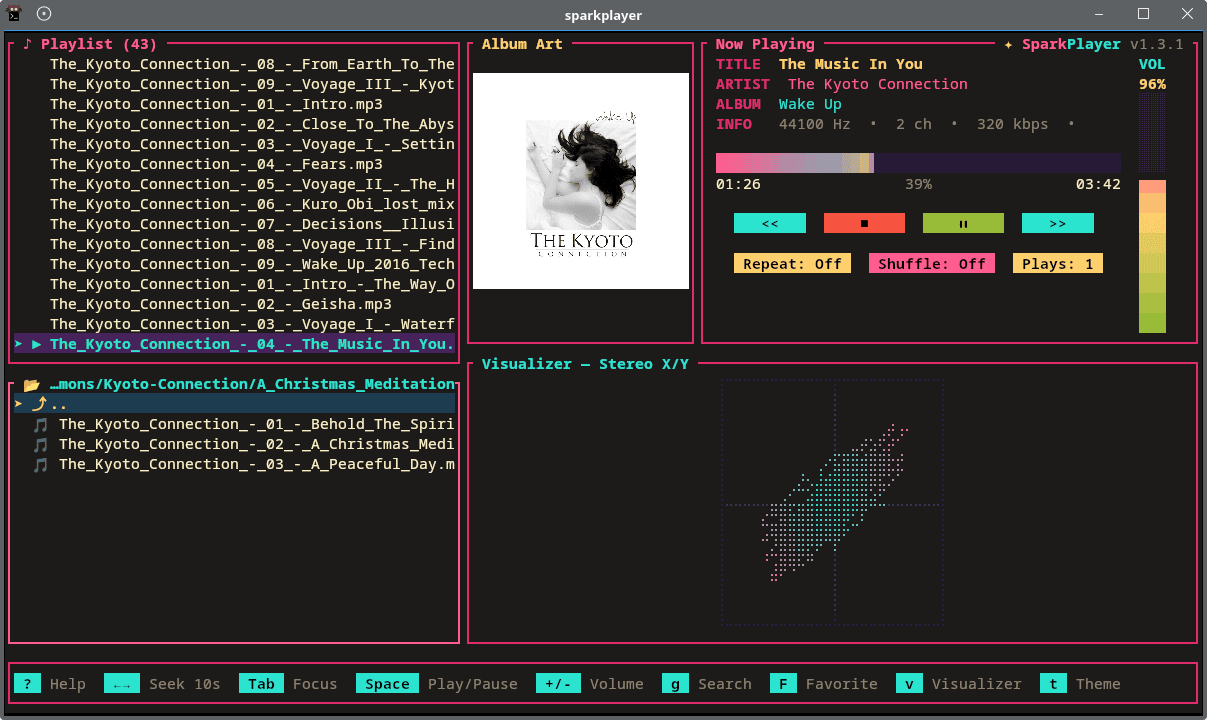1207x720 pixels.
Task: Go up to parent folder '..'
Action: point(234,404)
